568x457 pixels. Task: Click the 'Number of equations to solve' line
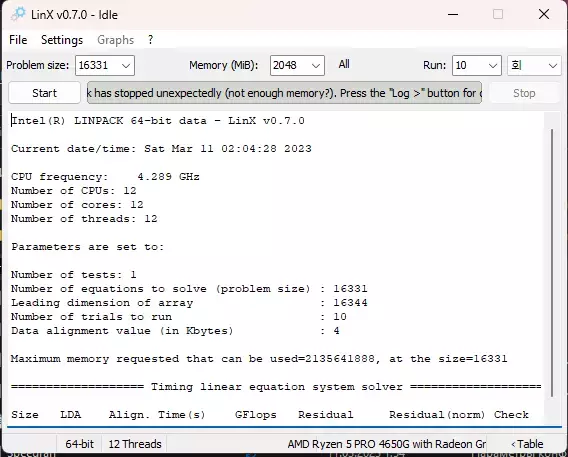[189, 289]
